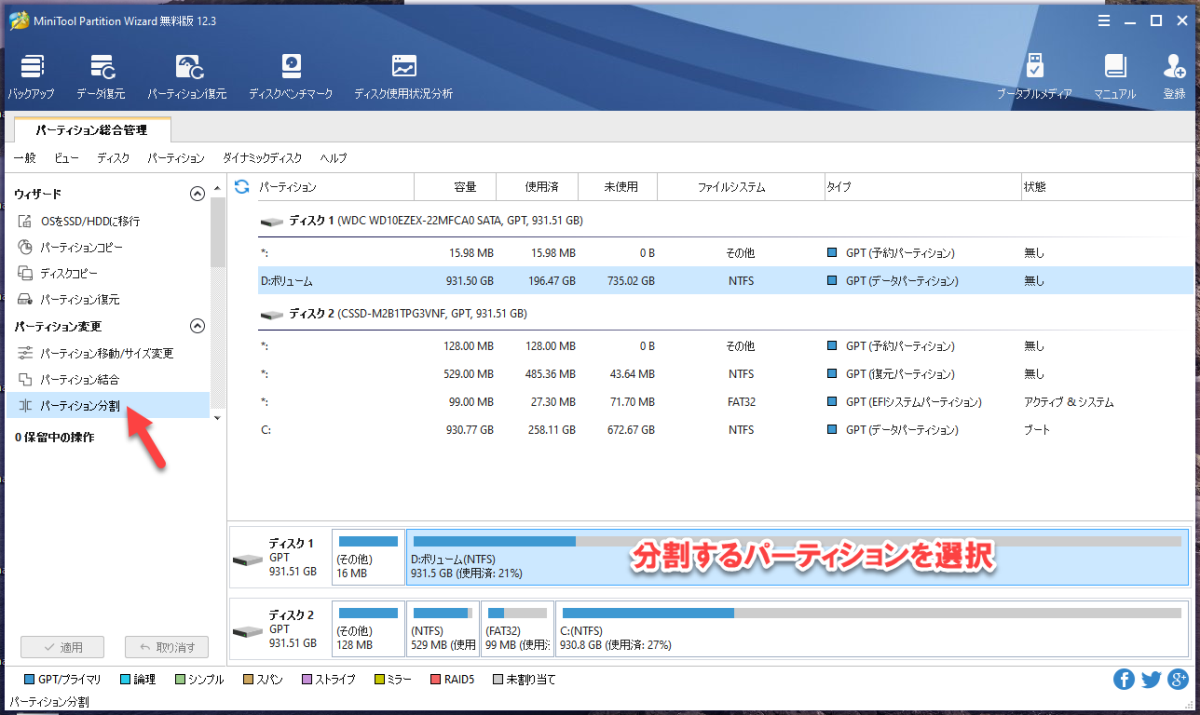
Task: Click the GPT/プライマリ legend swatch
Action: click(28, 679)
